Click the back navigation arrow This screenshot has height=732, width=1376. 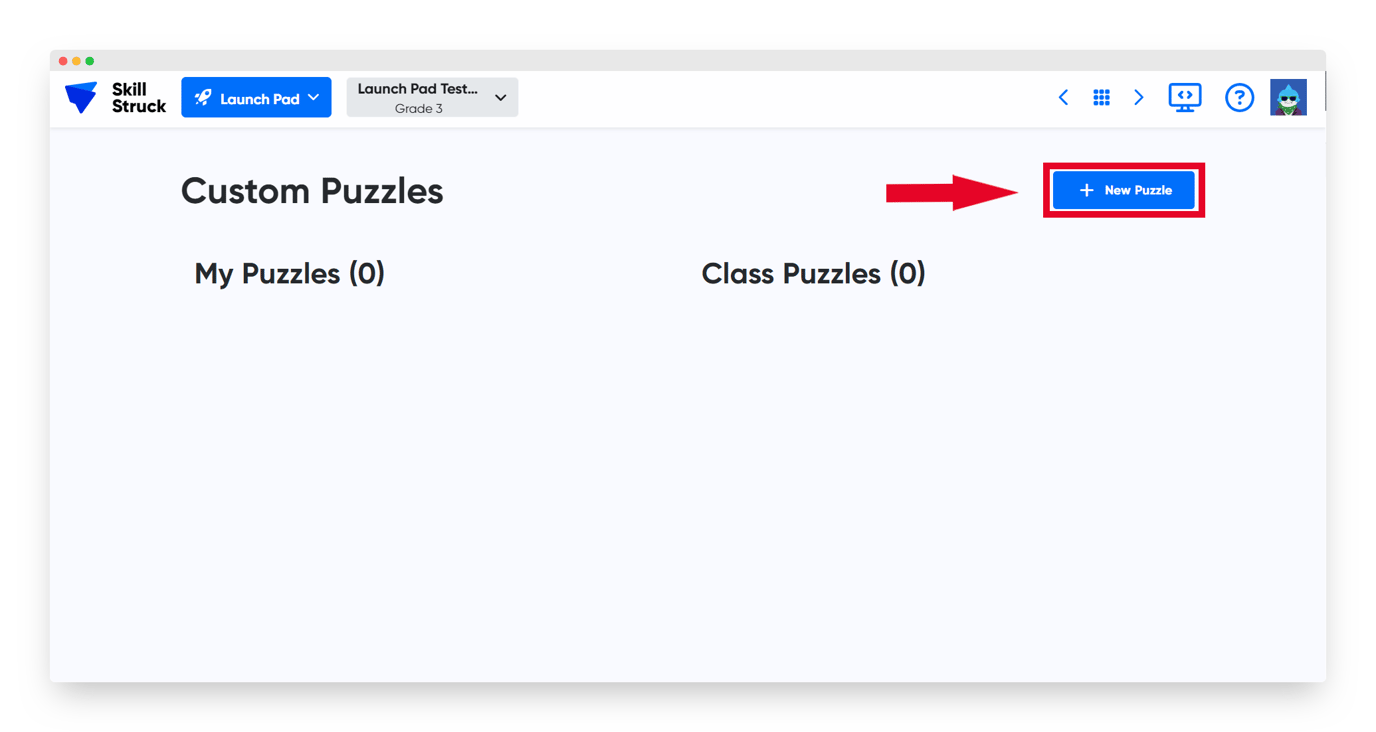point(1063,97)
